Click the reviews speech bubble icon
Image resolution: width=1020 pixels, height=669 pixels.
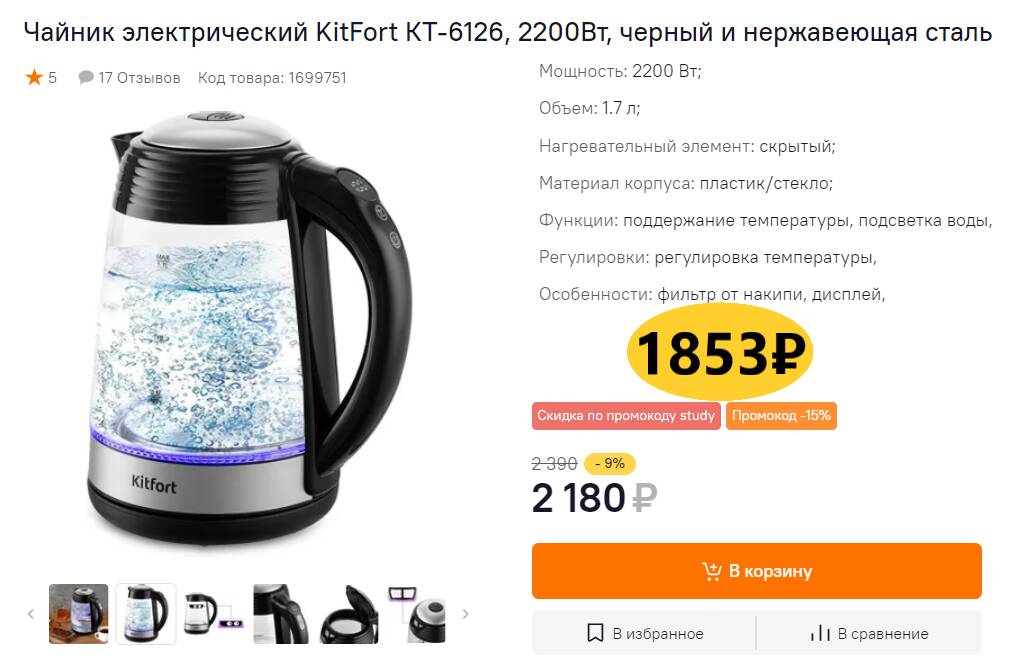point(86,77)
